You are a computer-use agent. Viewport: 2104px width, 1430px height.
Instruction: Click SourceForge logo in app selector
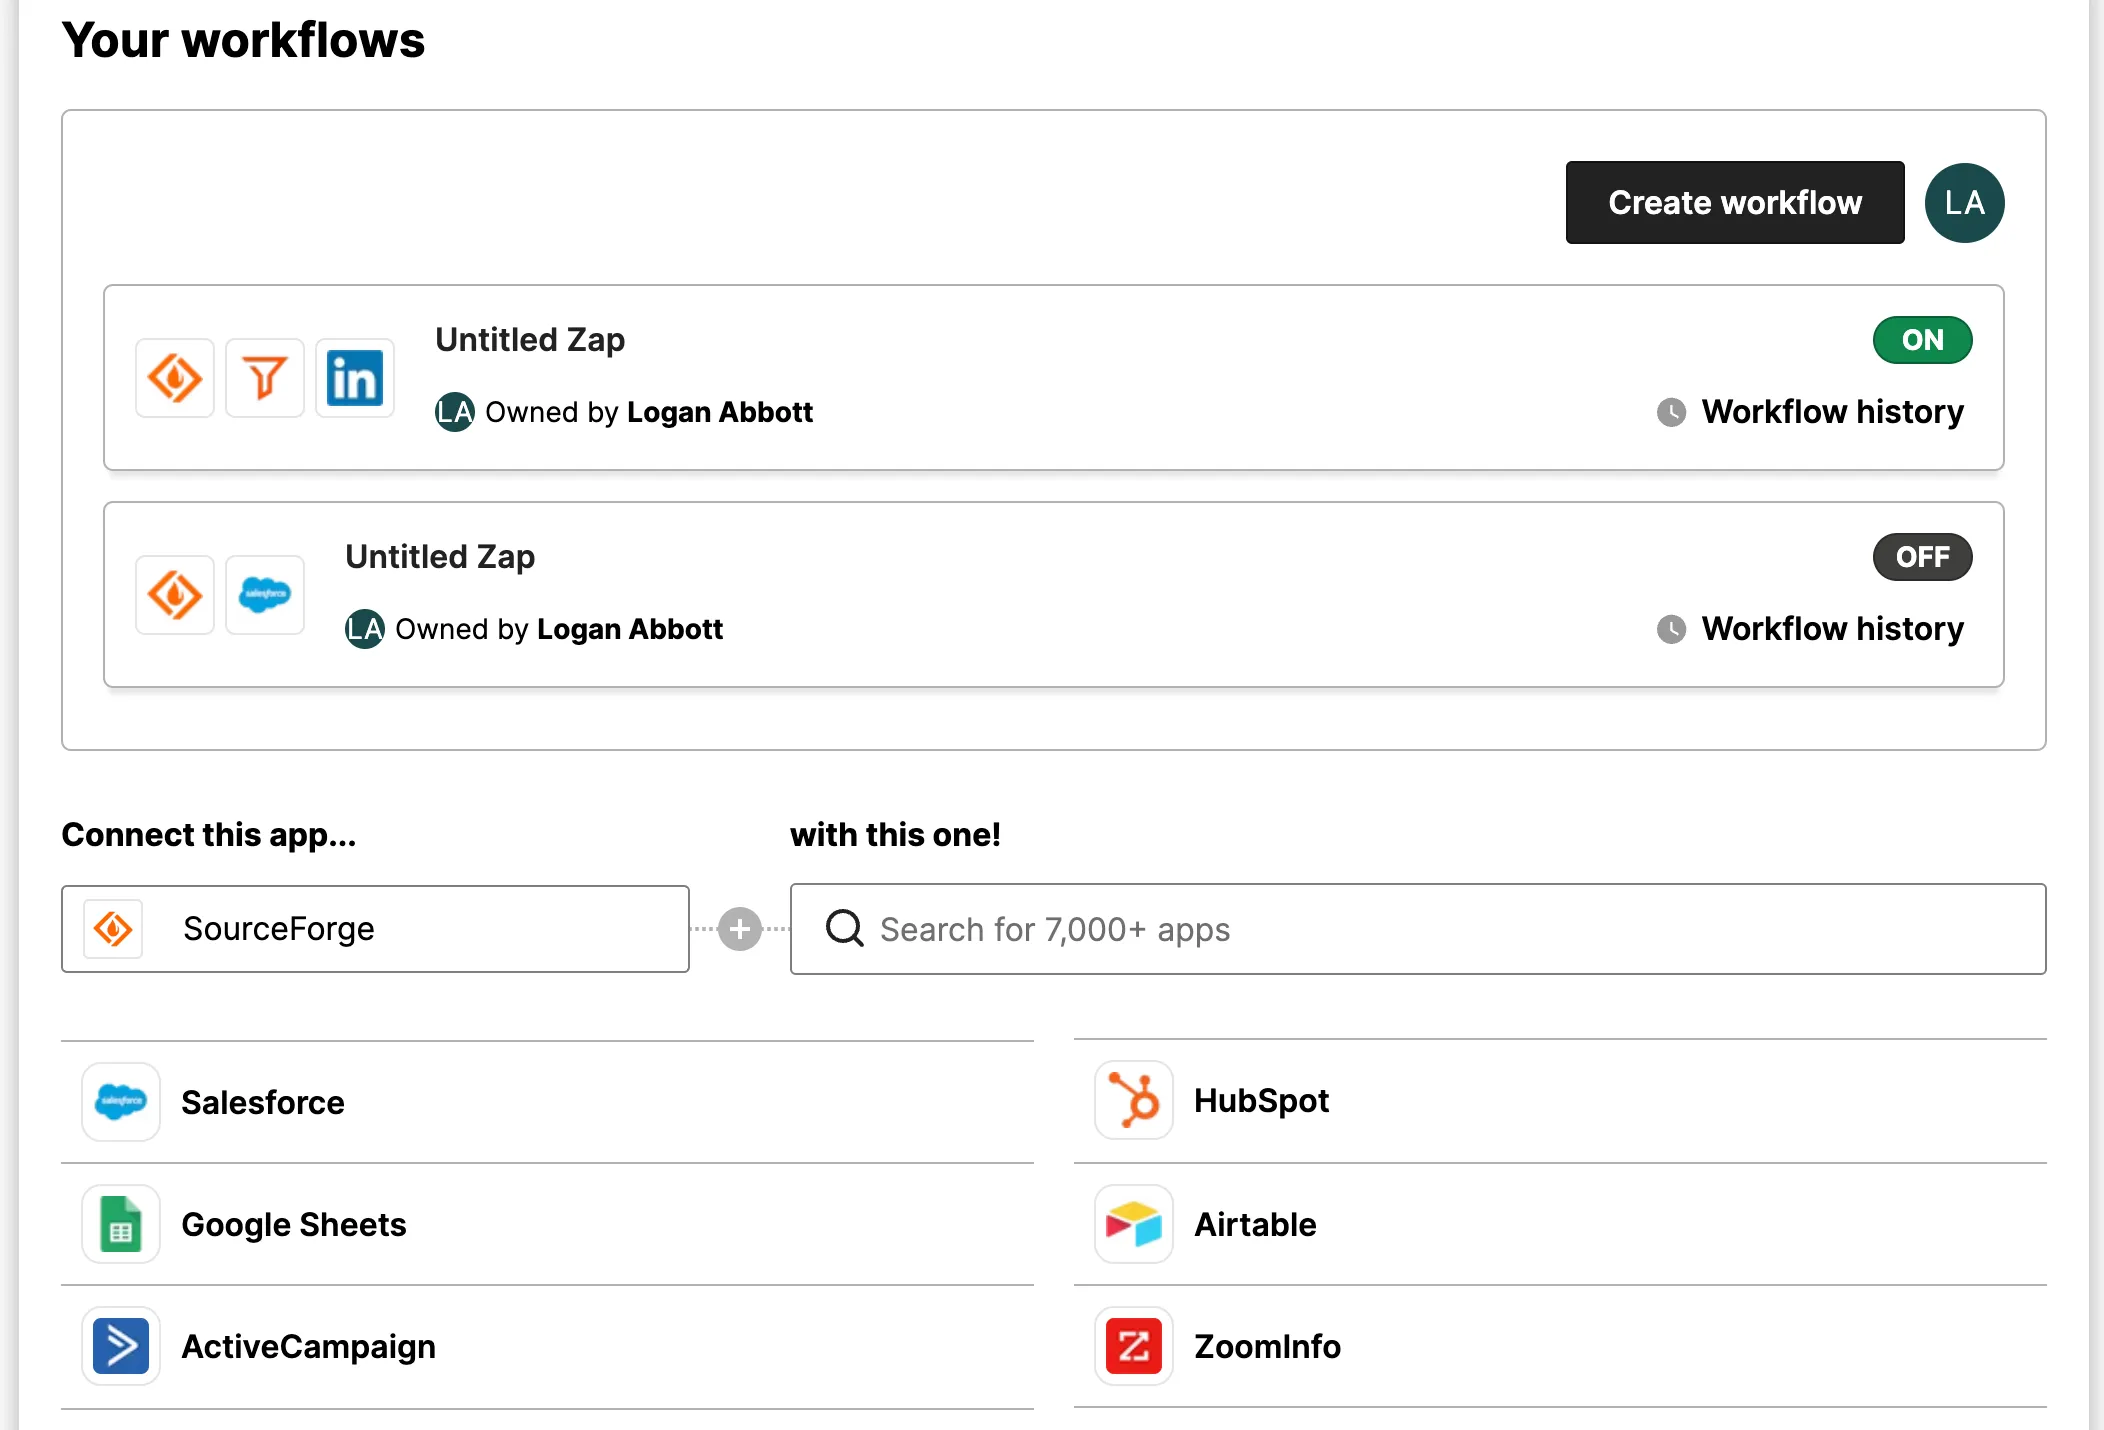click(113, 929)
